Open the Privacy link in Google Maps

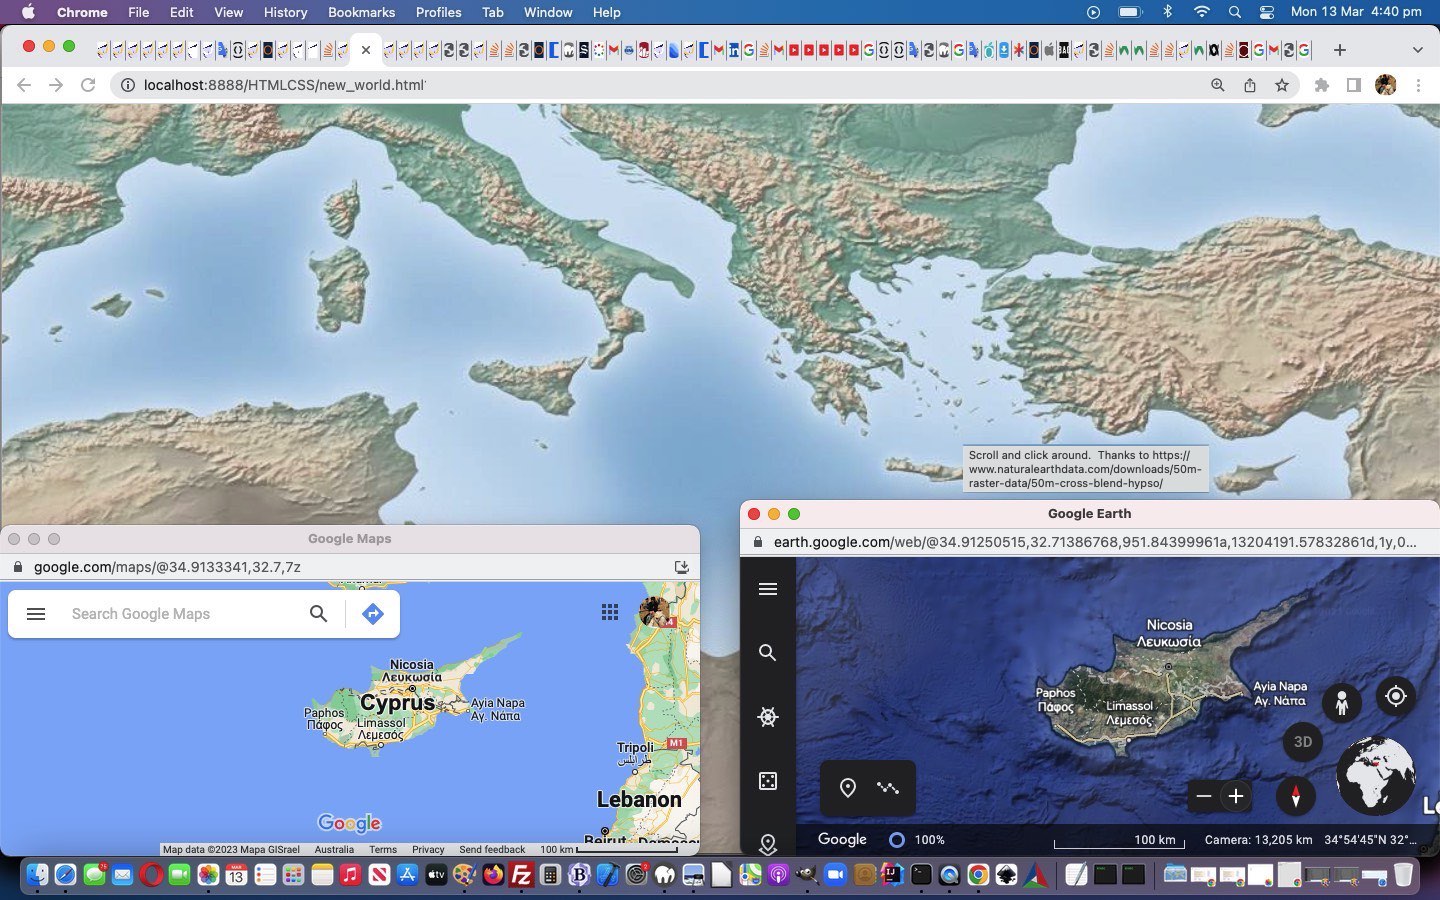428,850
